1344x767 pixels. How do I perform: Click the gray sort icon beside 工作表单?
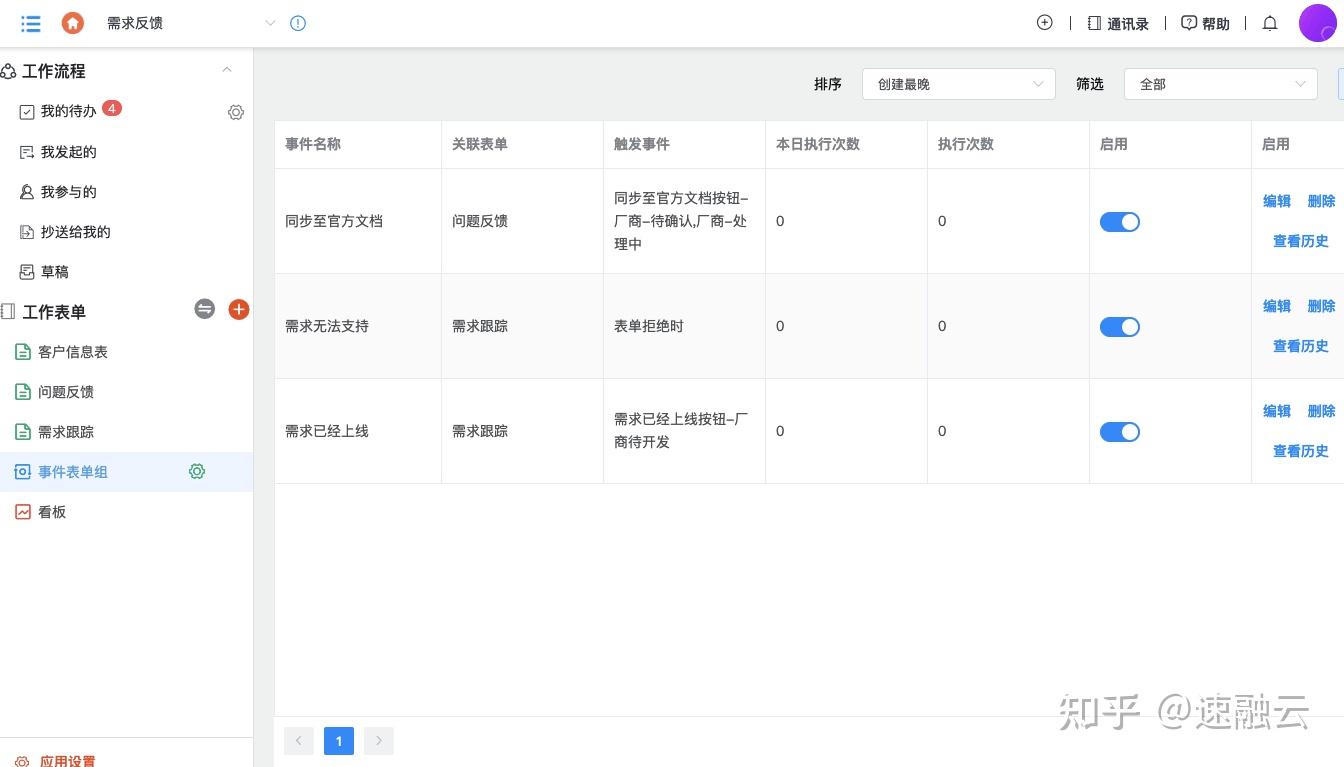point(205,310)
